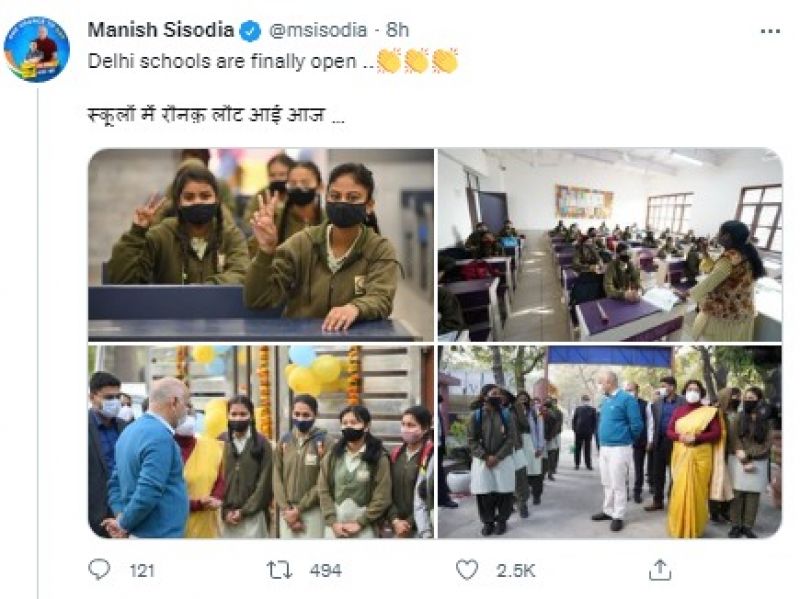The image size is (800, 599).
Task: Click the 8h tweet timestamp
Action: tap(398, 31)
